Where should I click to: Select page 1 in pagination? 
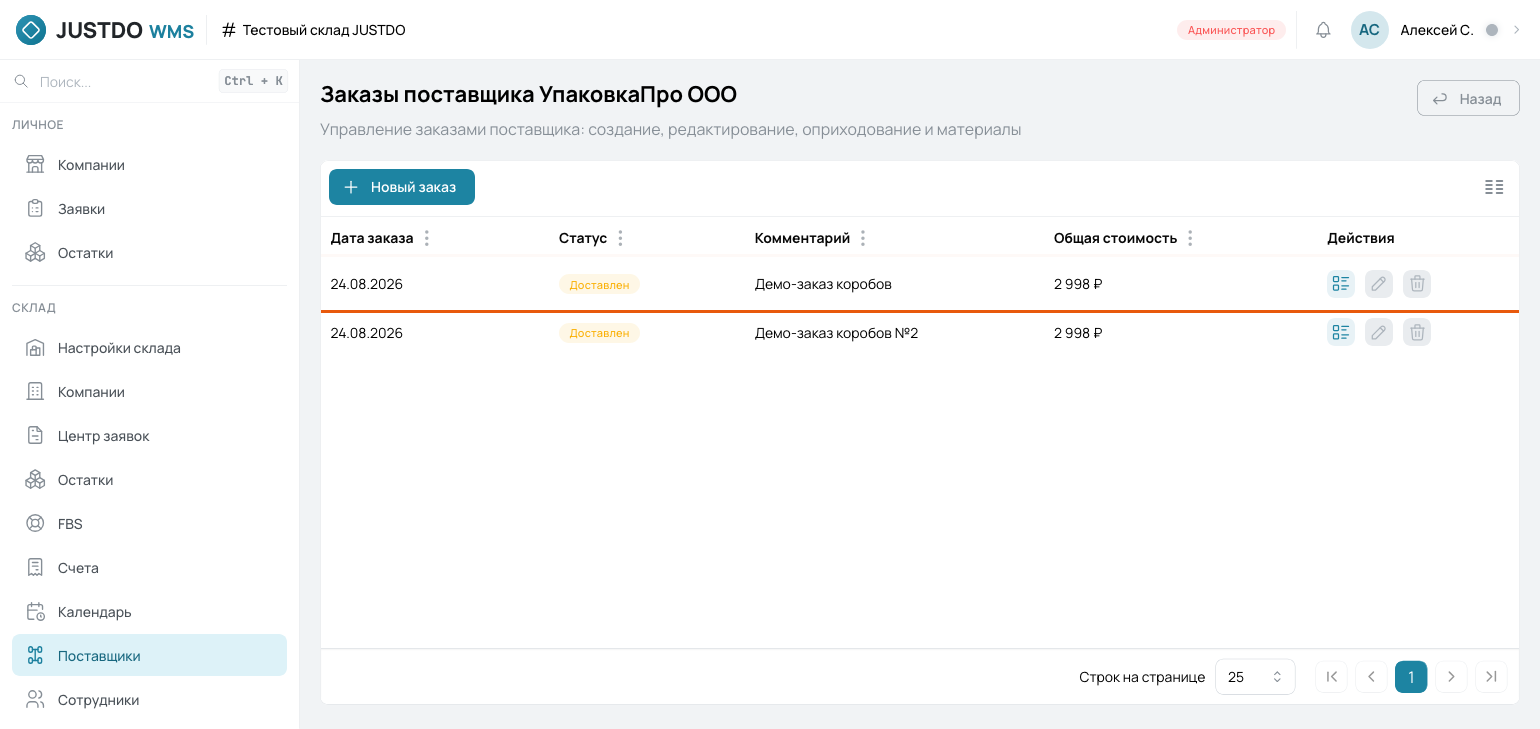point(1411,677)
